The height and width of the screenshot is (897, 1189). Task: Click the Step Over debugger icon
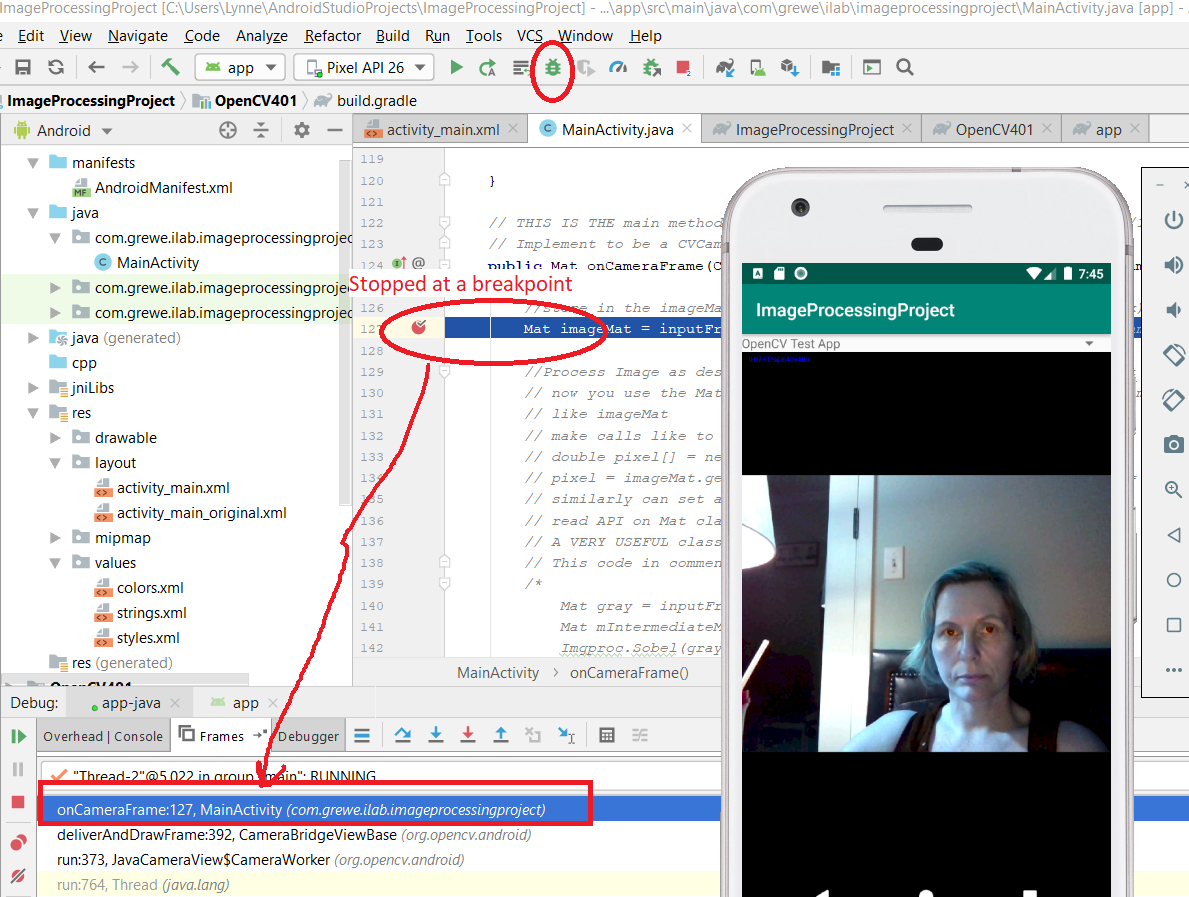click(403, 735)
